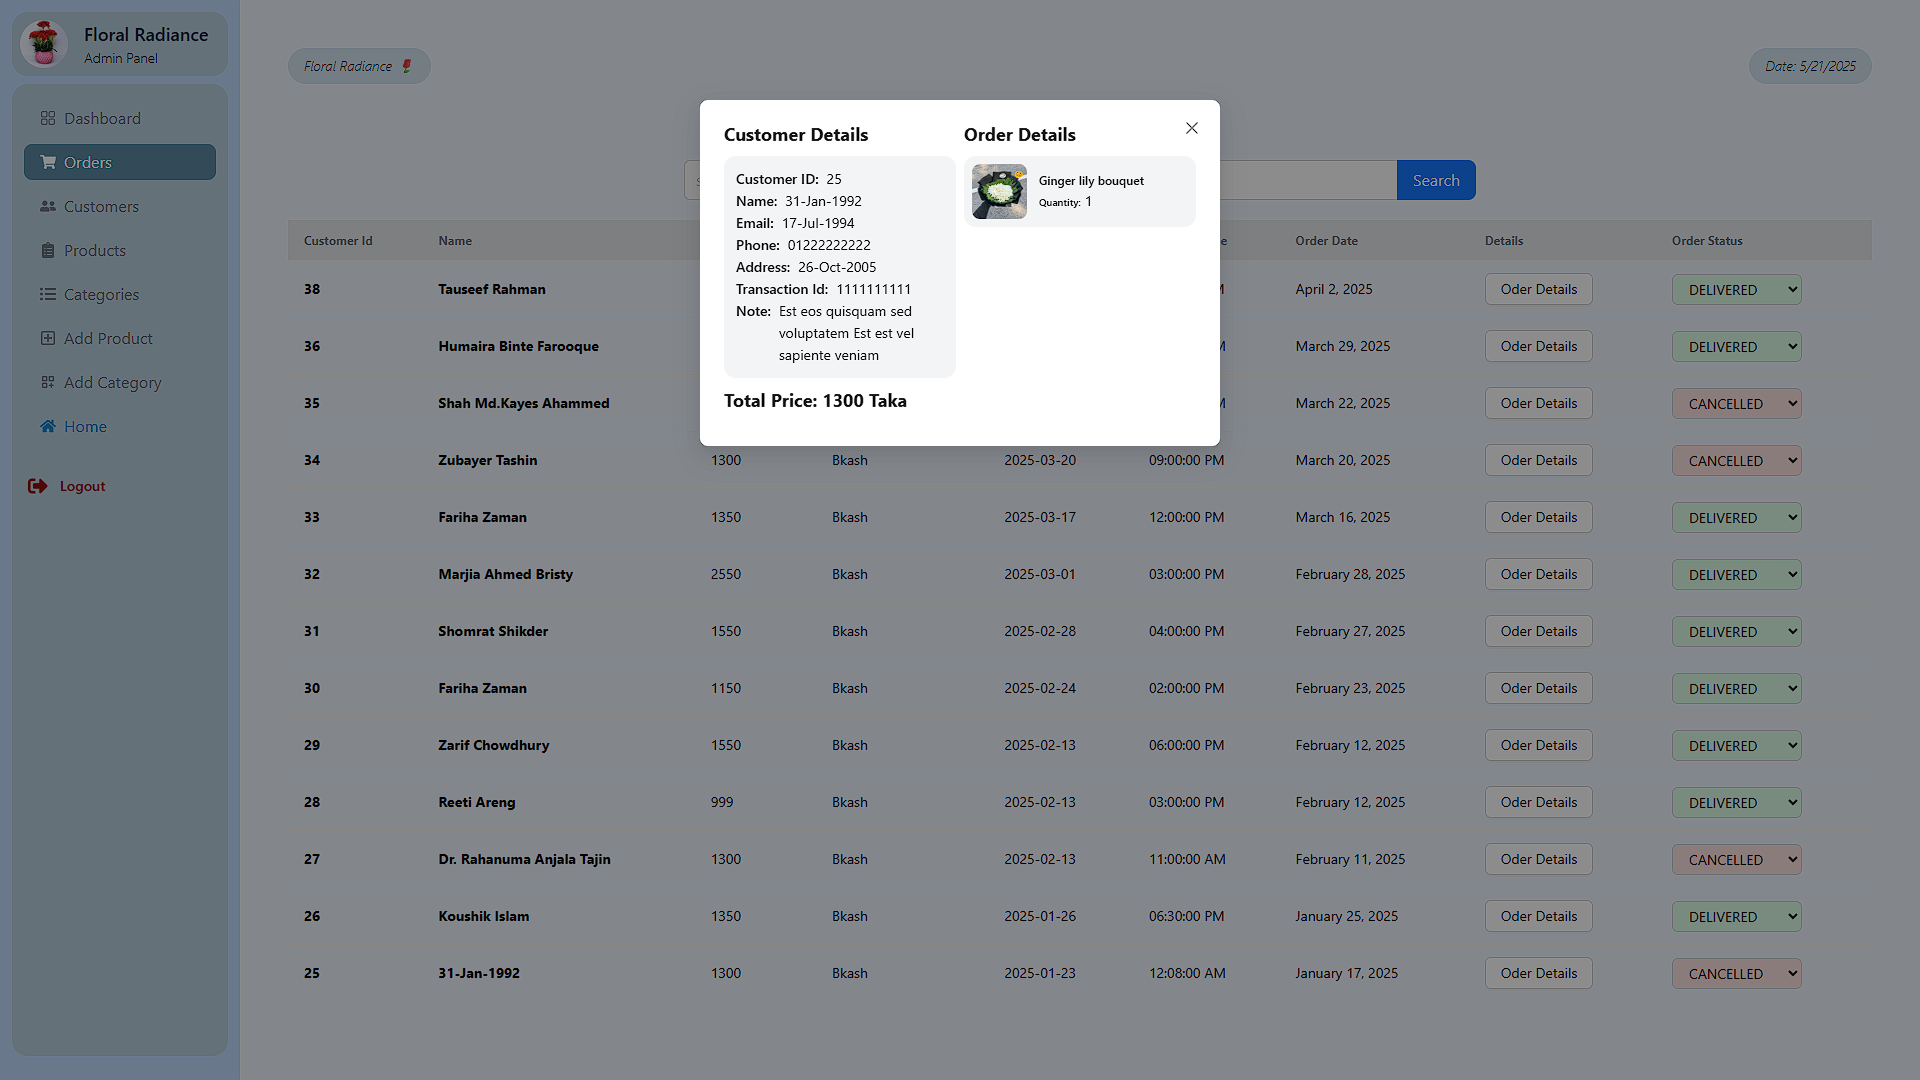Go to the Customers menu item
The height and width of the screenshot is (1080, 1920).
tap(101, 206)
